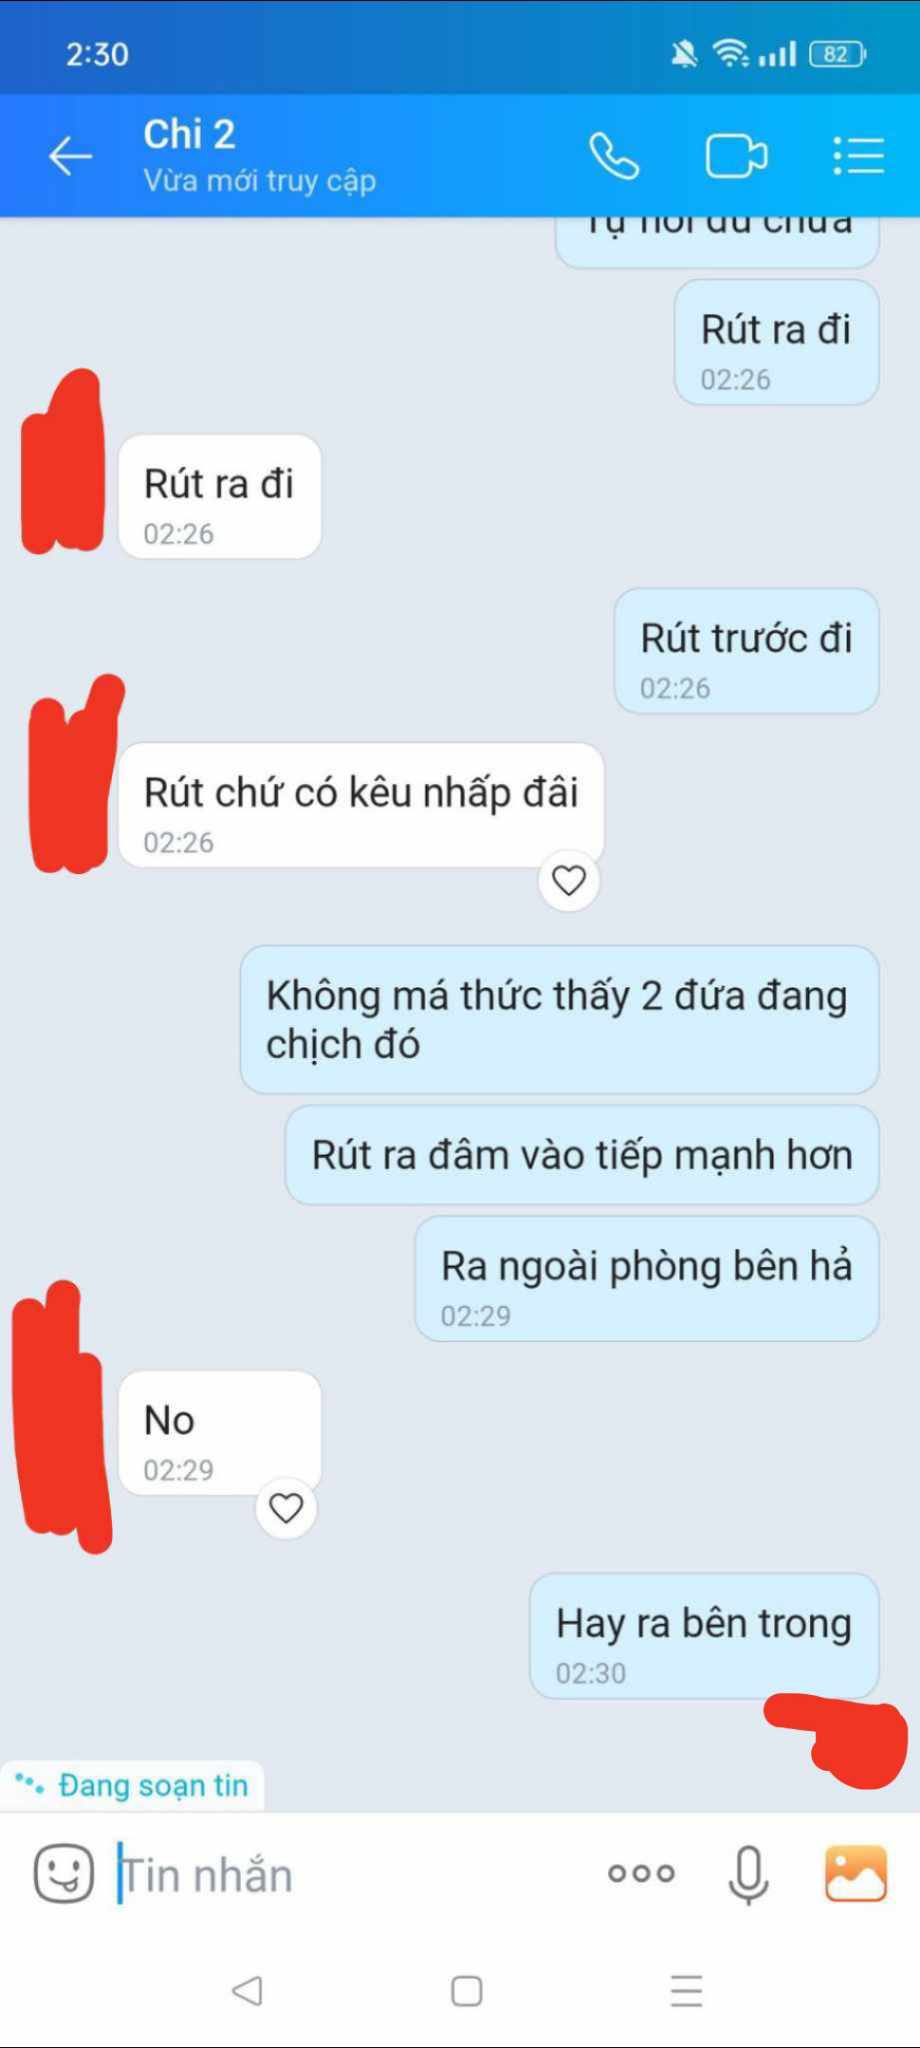Tap the "No" message bubble

[x=220, y=1433]
